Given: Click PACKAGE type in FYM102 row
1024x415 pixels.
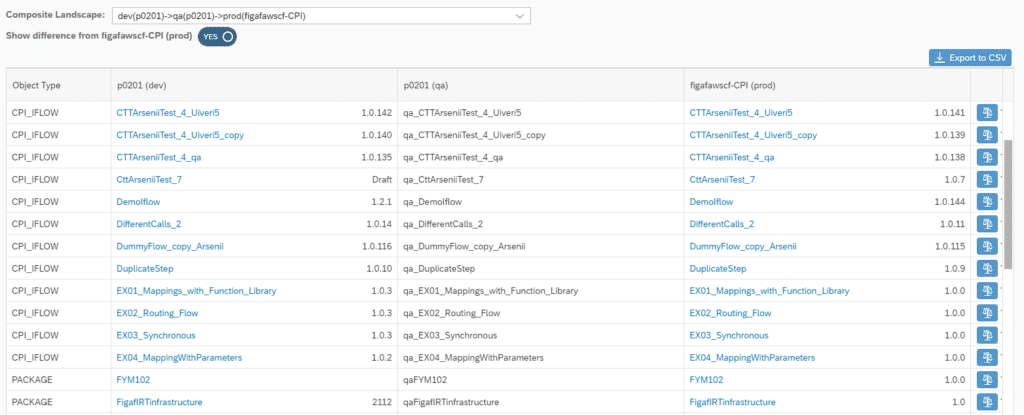Looking at the screenshot, I should click(32, 380).
